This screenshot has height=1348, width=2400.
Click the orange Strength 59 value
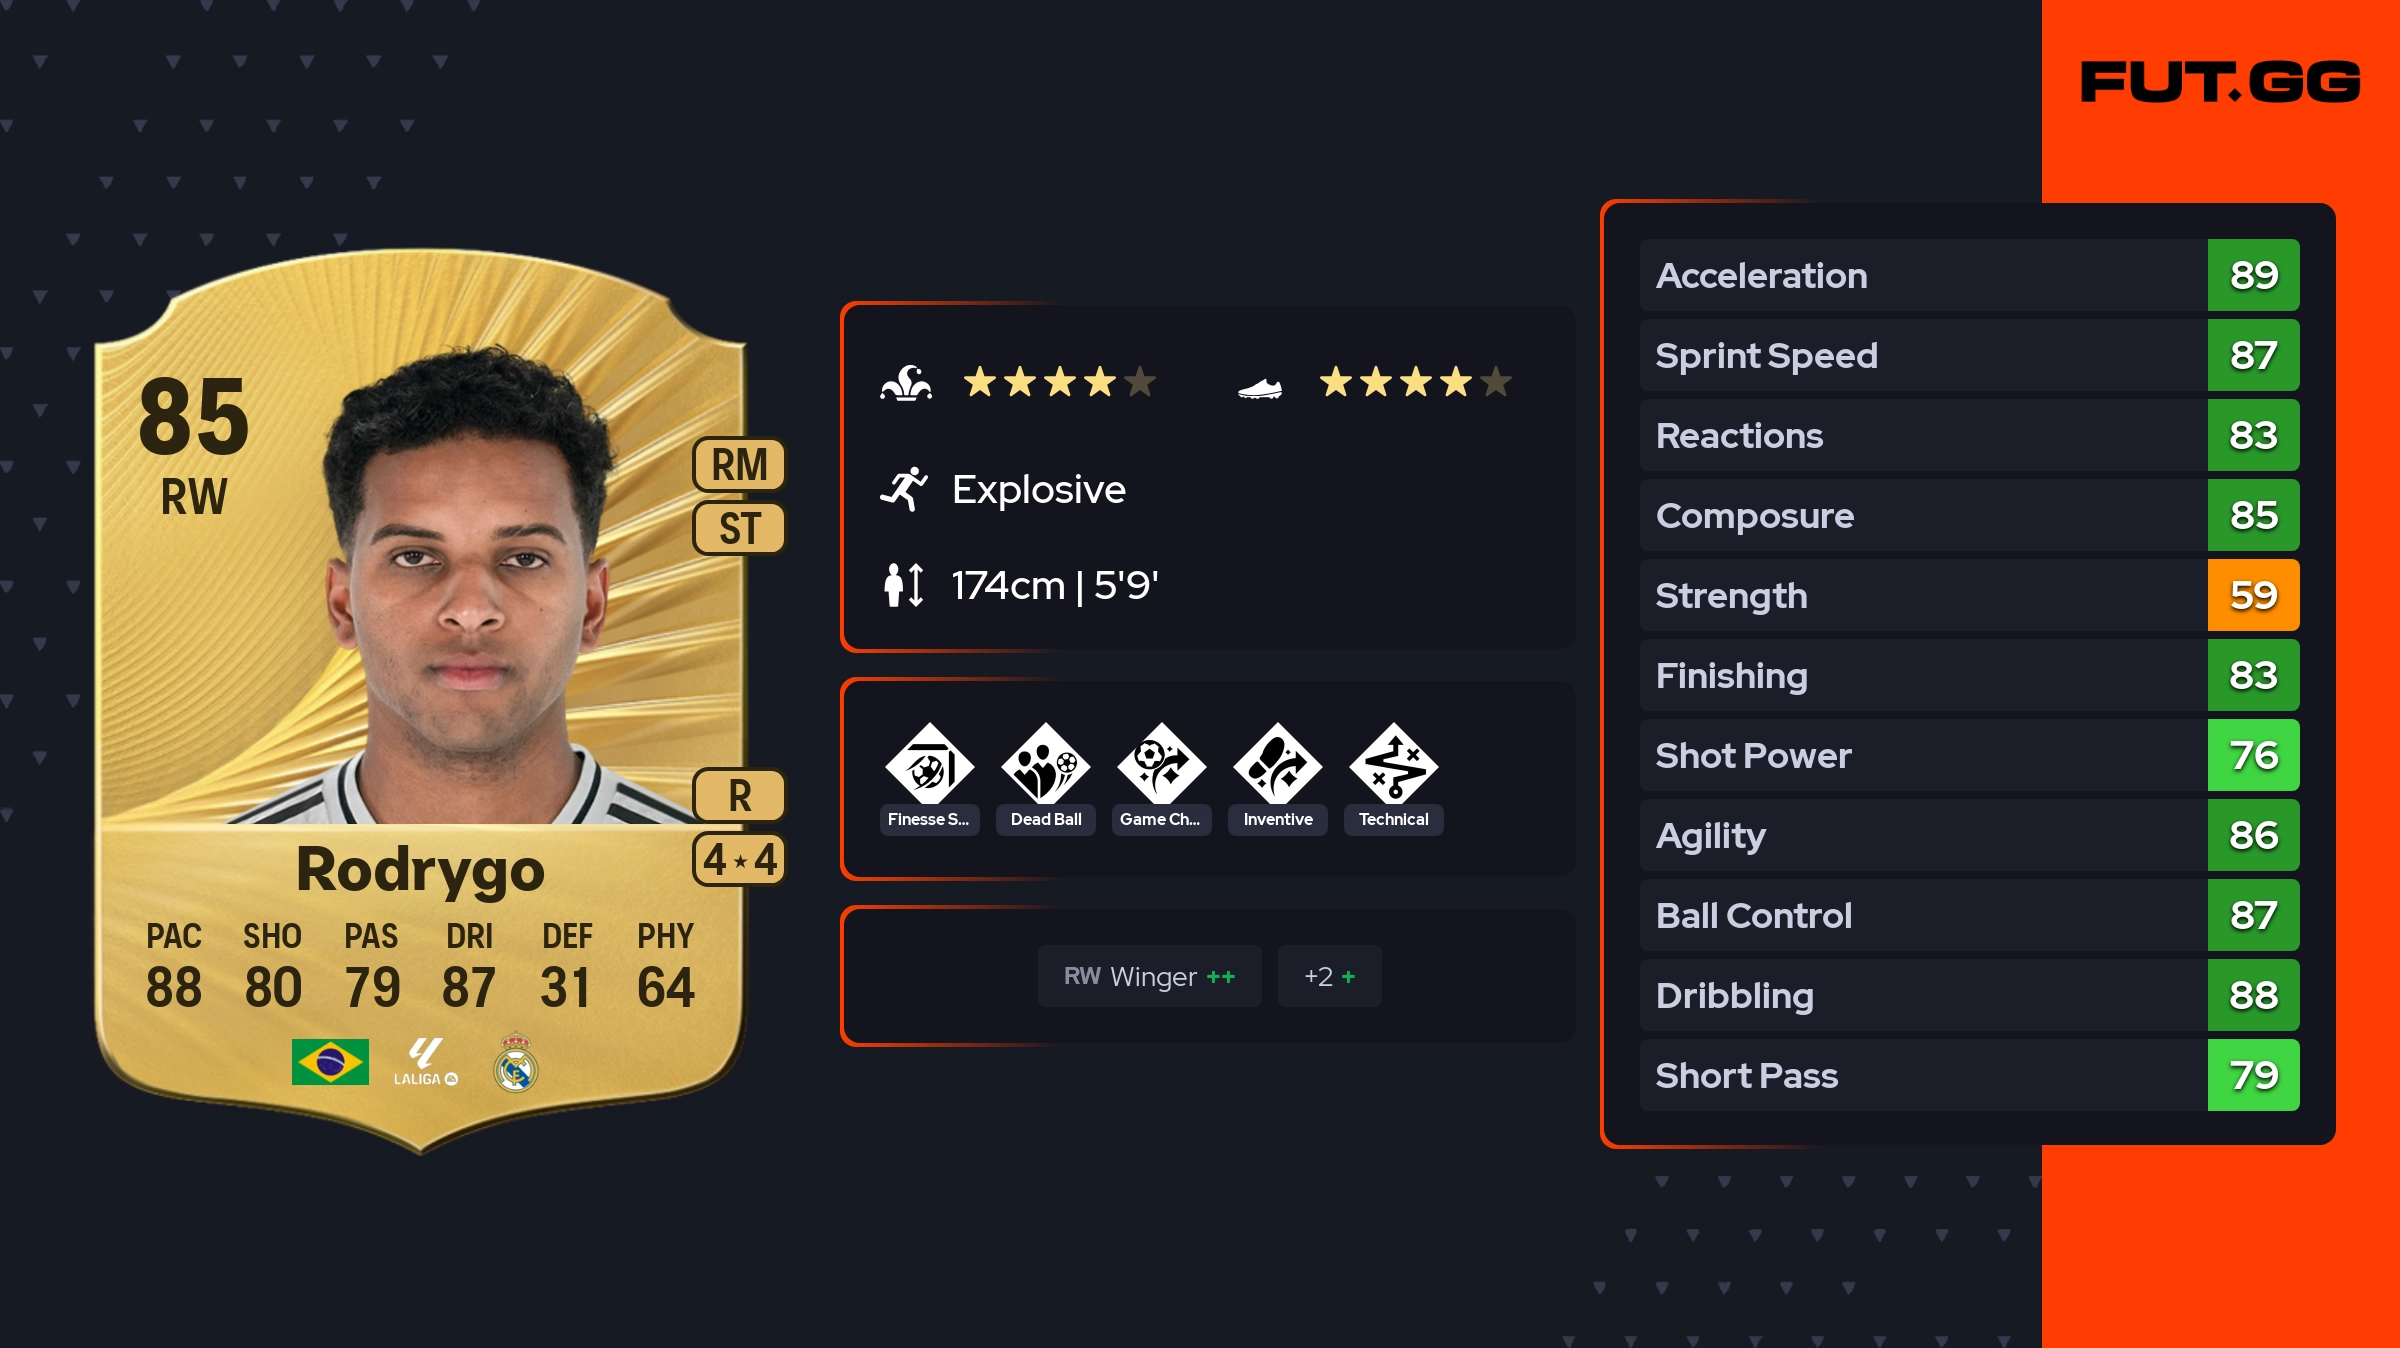[2253, 595]
